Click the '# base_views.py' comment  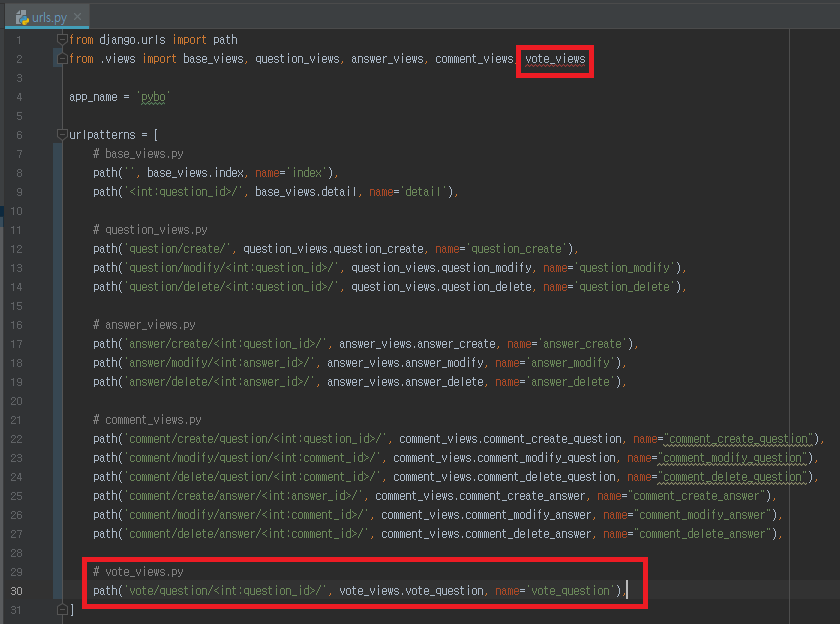(x=138, y=154)
